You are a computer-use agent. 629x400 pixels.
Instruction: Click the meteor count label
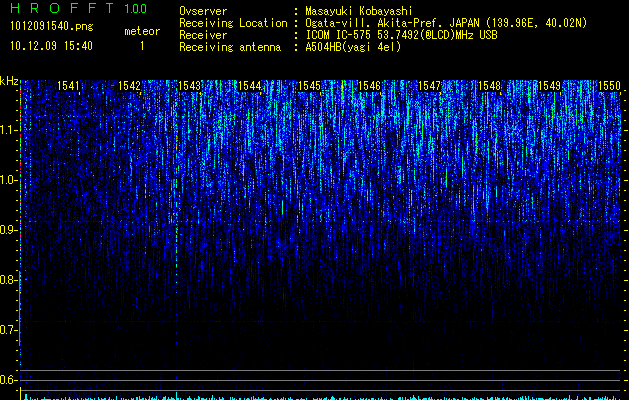click(x=142, y=31)
